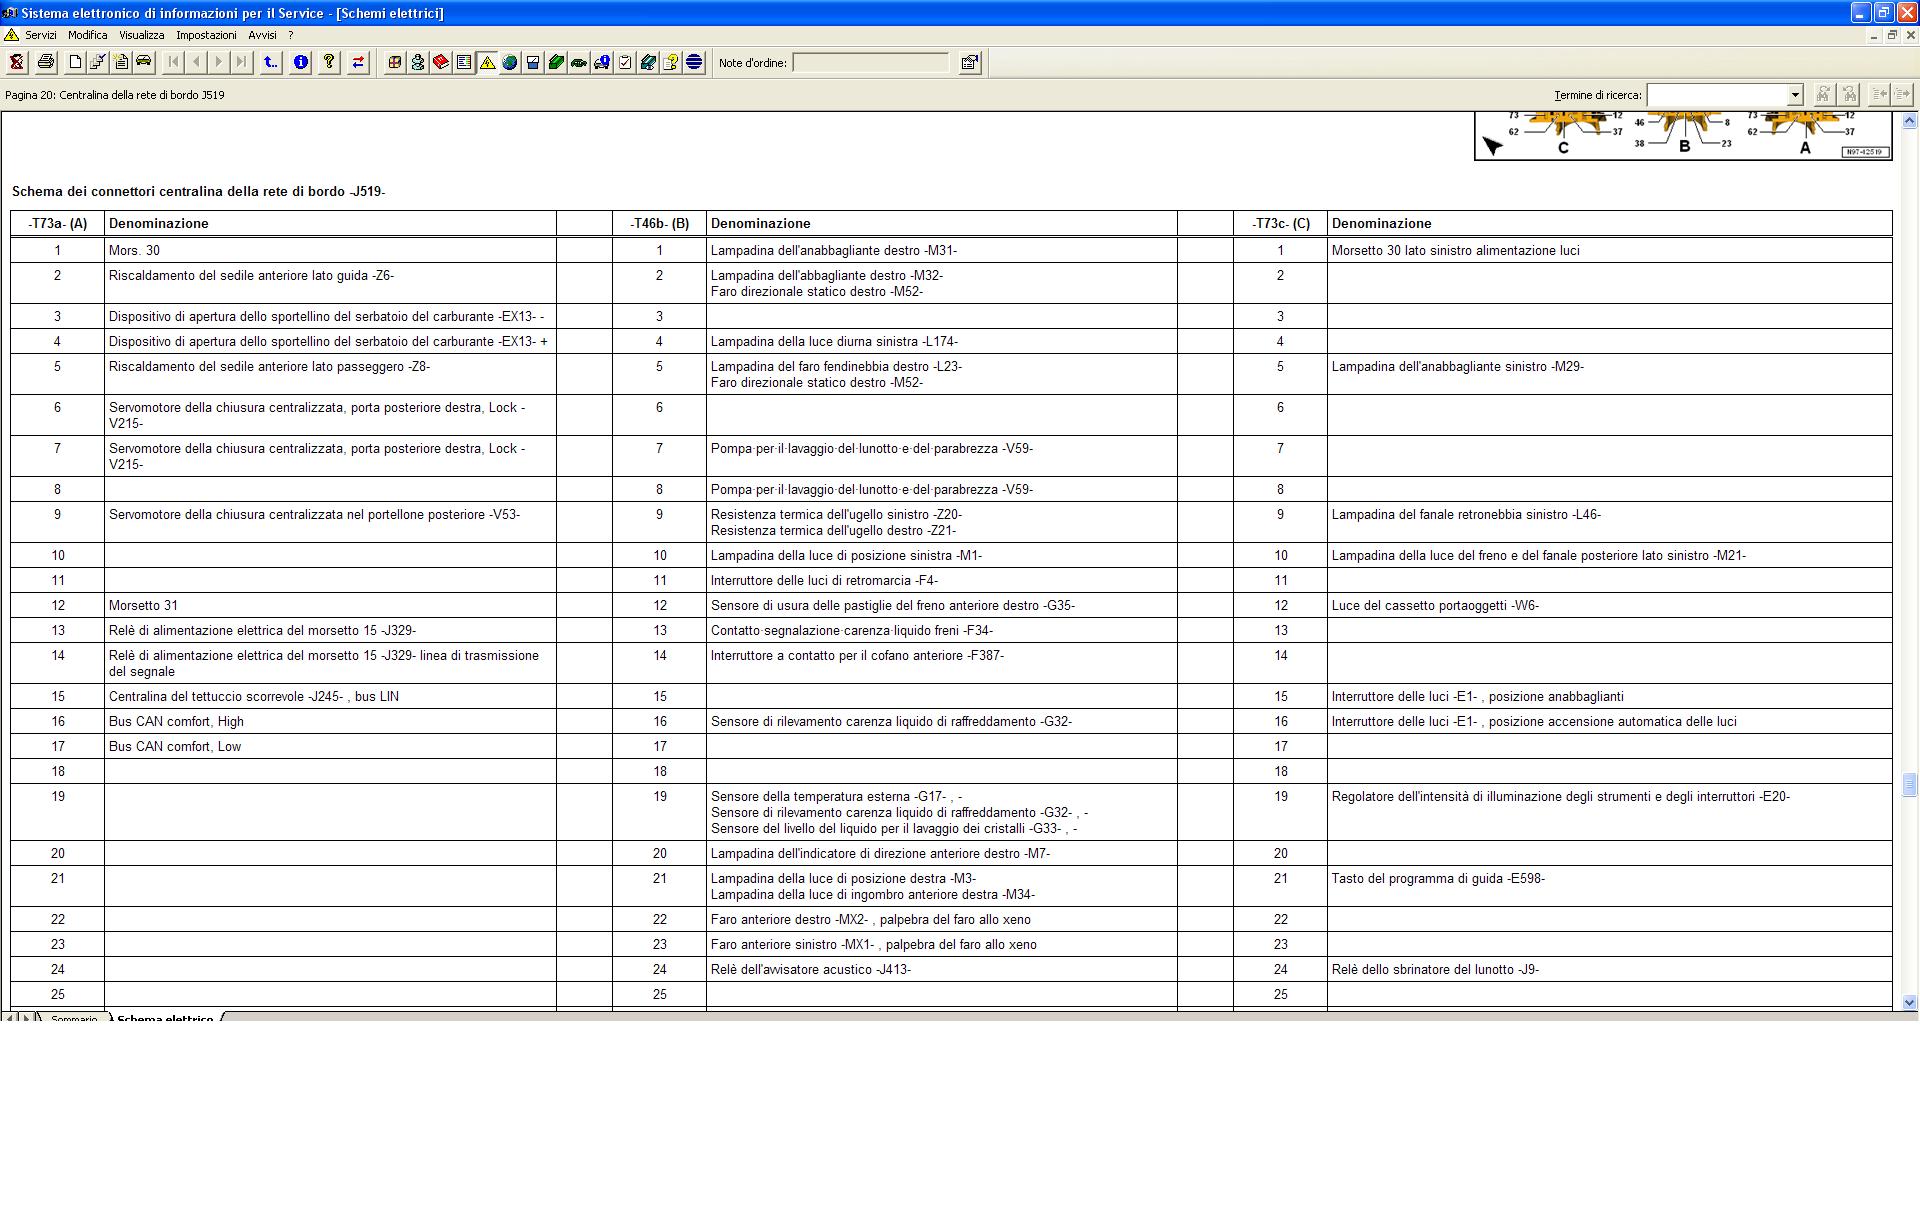Viewport: 1920px width, 1224px height.
Task: Open the Impostazioni menu
Action: pyautogui.click(x=206, y=35)
